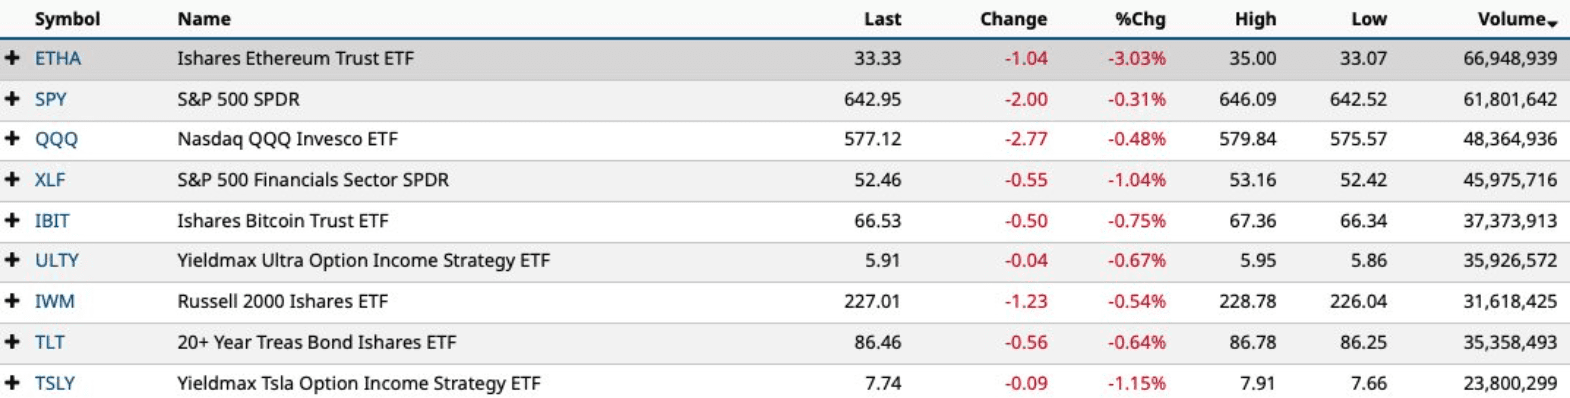This screenshot has width=1570, height=398.
Task: Expand the XLF row plus icon
Action: pyautogui.click(x=12, y=180)
